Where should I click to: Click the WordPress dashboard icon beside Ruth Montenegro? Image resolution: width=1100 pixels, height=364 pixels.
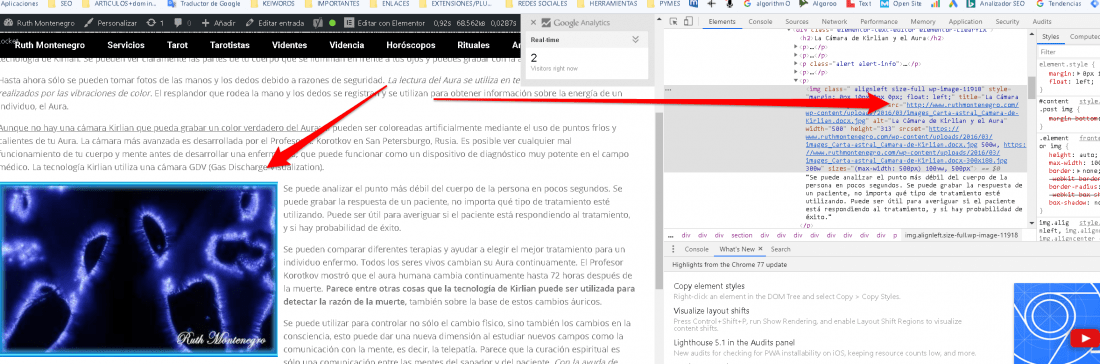point(7,23)
